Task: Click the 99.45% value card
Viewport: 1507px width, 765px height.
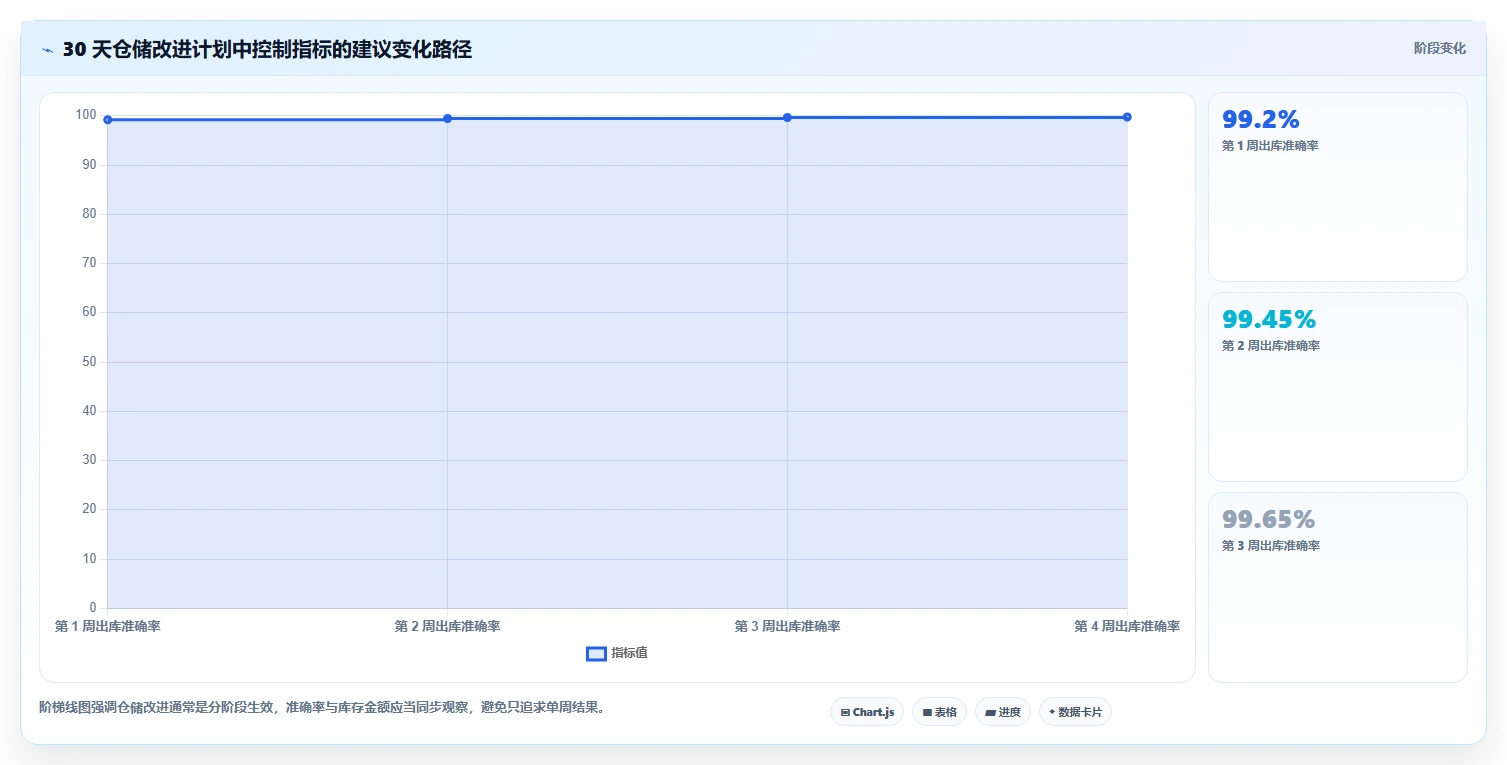Action: [1338, 387]
